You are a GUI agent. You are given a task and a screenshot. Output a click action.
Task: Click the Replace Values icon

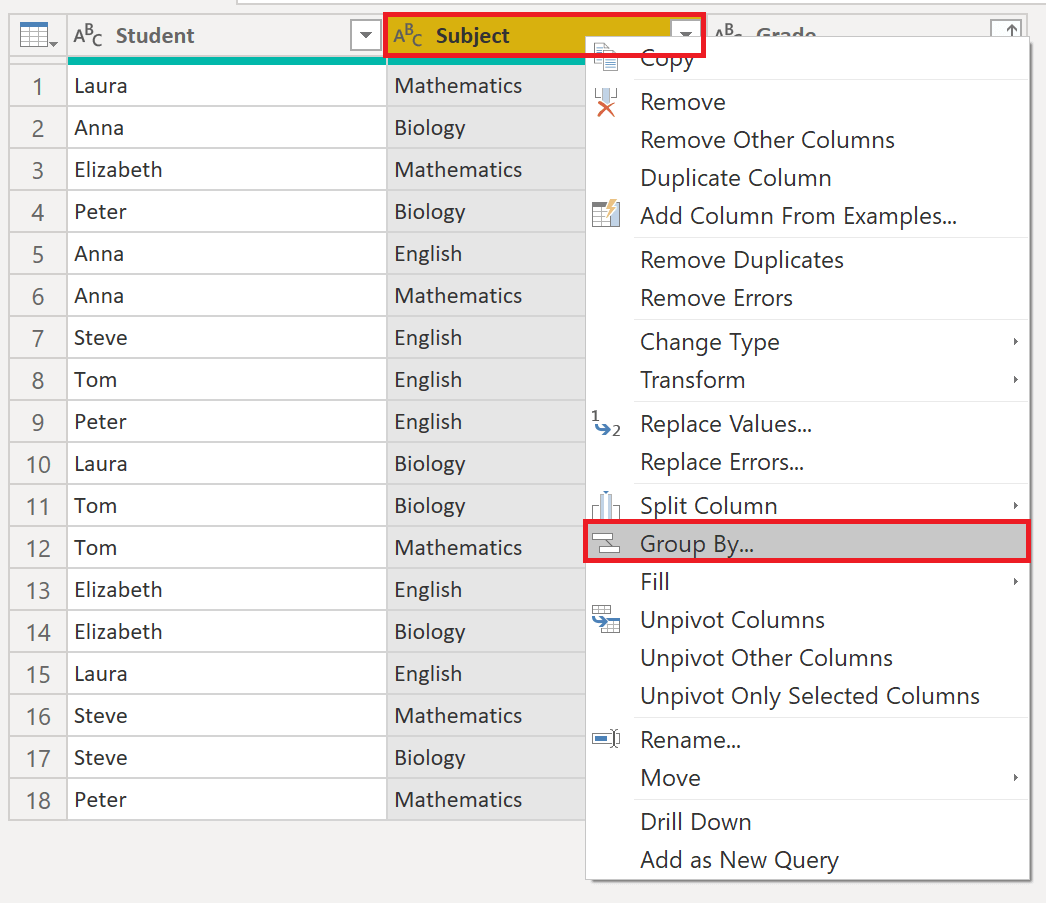[x=606, y=424]
